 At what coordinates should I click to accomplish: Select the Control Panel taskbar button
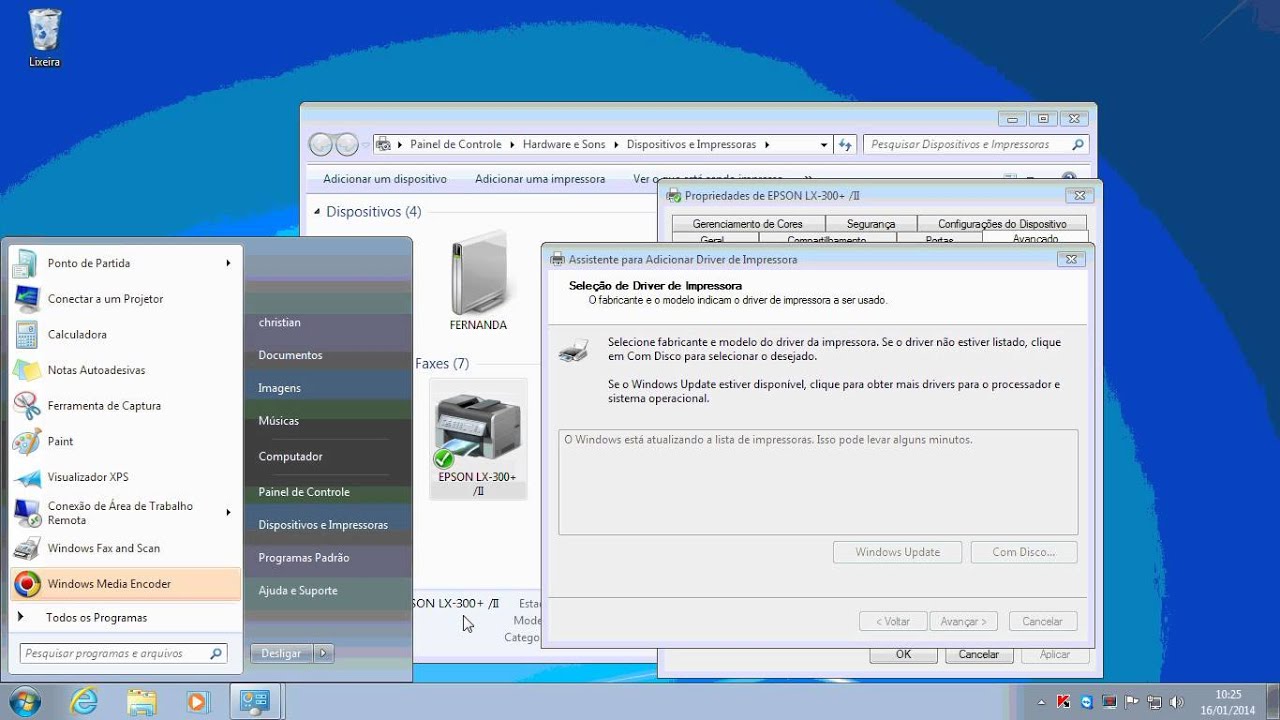[x=255, y=701]
